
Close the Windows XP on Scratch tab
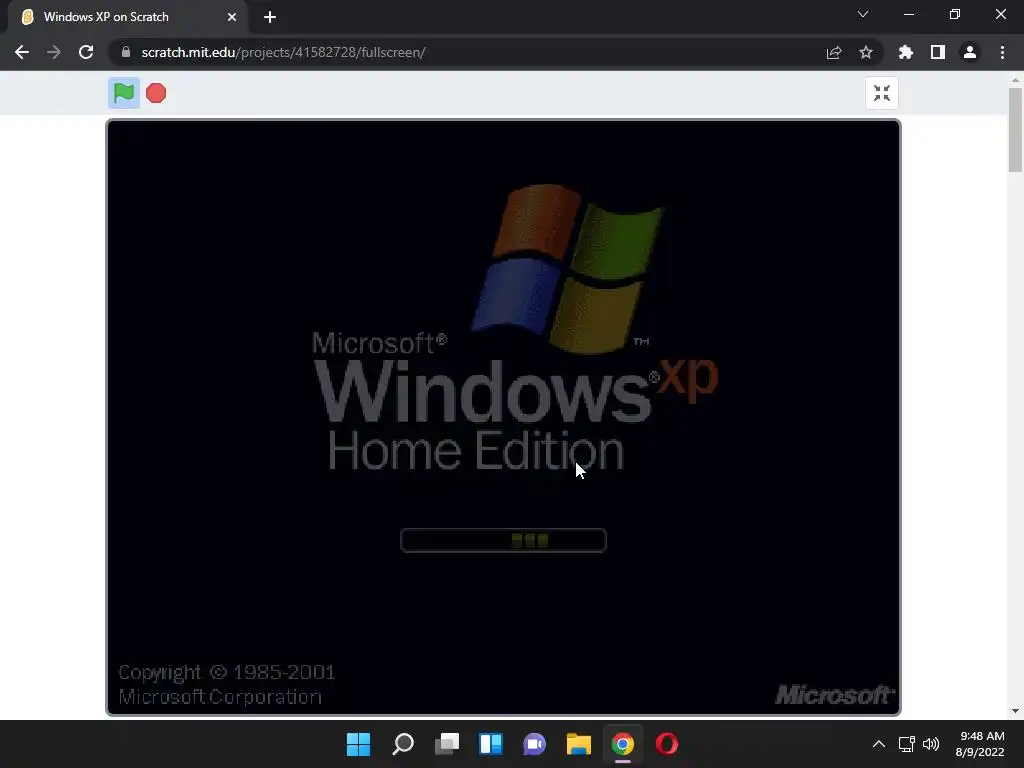(232, 17)
